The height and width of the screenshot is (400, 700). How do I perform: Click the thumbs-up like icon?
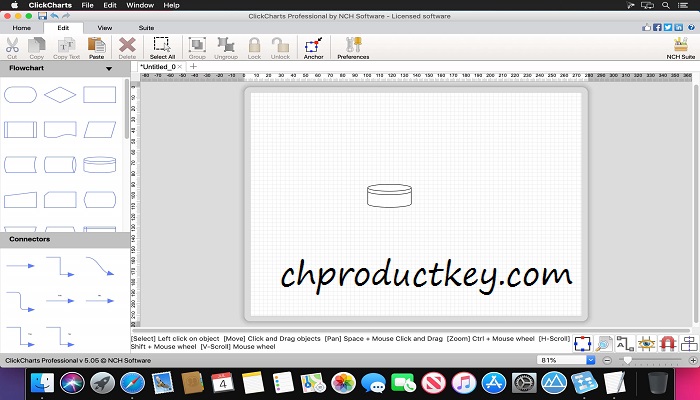point(646,27)
